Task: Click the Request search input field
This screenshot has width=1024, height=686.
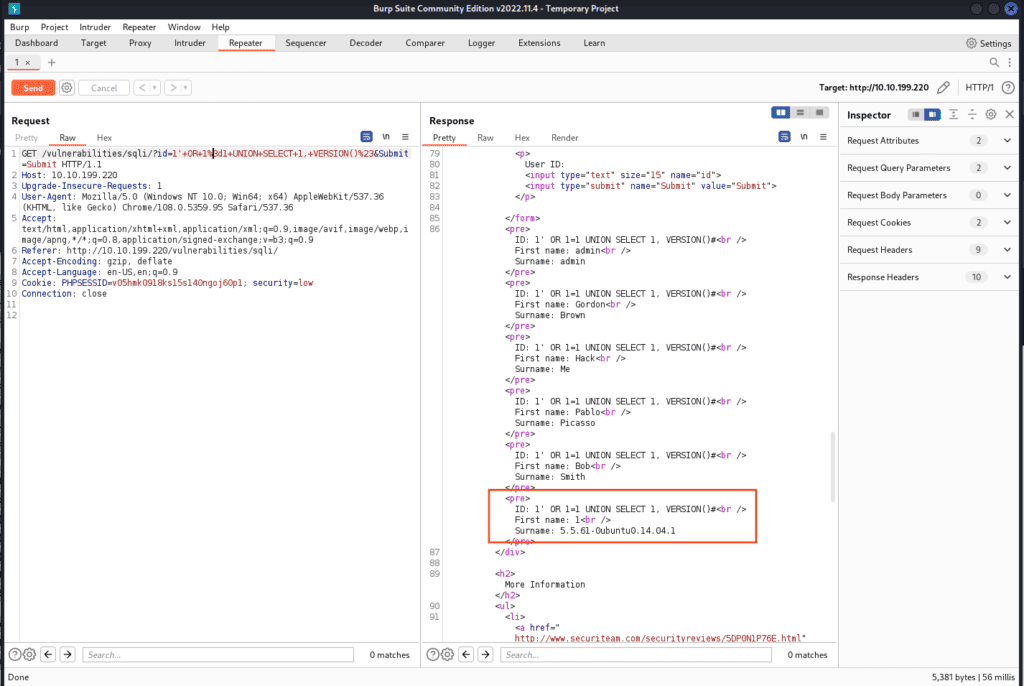Action: (218, 655)
